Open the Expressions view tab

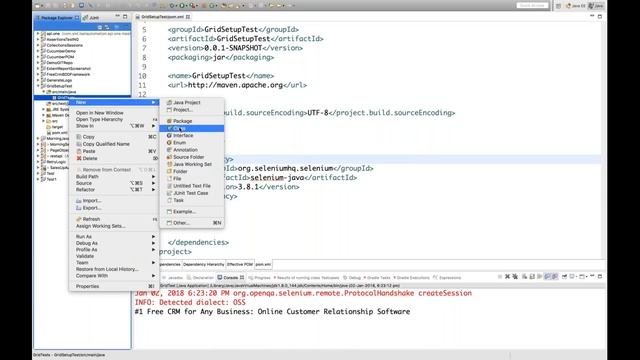pyautogui.click(x=447, y=278)
